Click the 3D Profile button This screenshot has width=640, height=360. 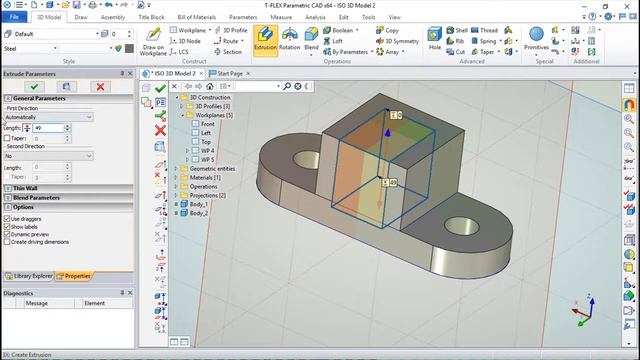[231, 30]
